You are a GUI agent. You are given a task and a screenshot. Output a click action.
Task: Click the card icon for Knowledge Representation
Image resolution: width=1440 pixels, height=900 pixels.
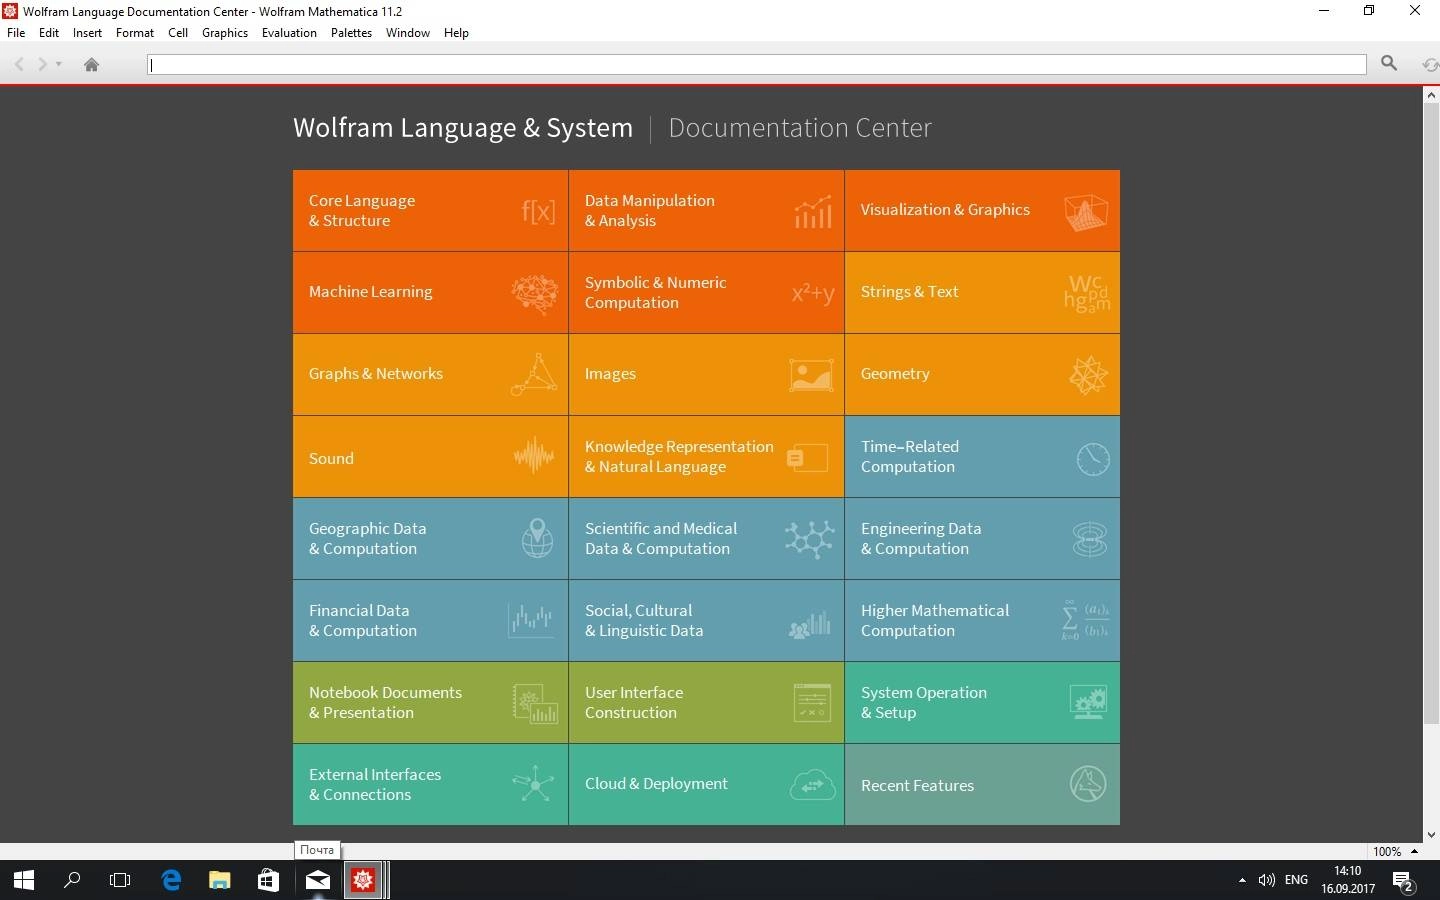click(808, 458)
